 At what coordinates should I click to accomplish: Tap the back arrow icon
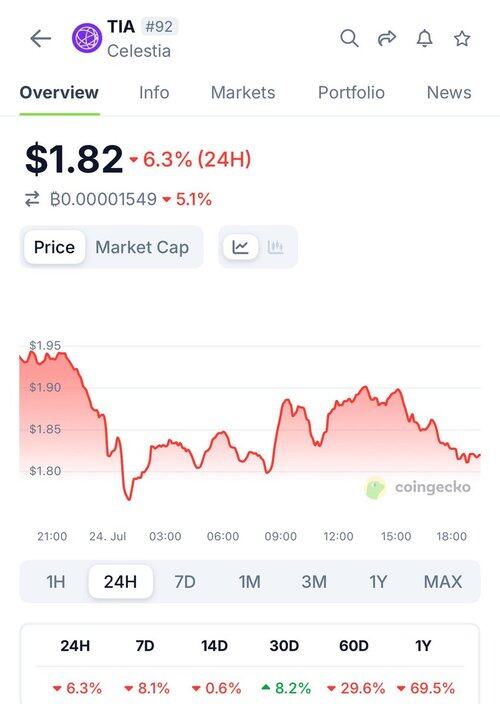(x=40, y=39)
